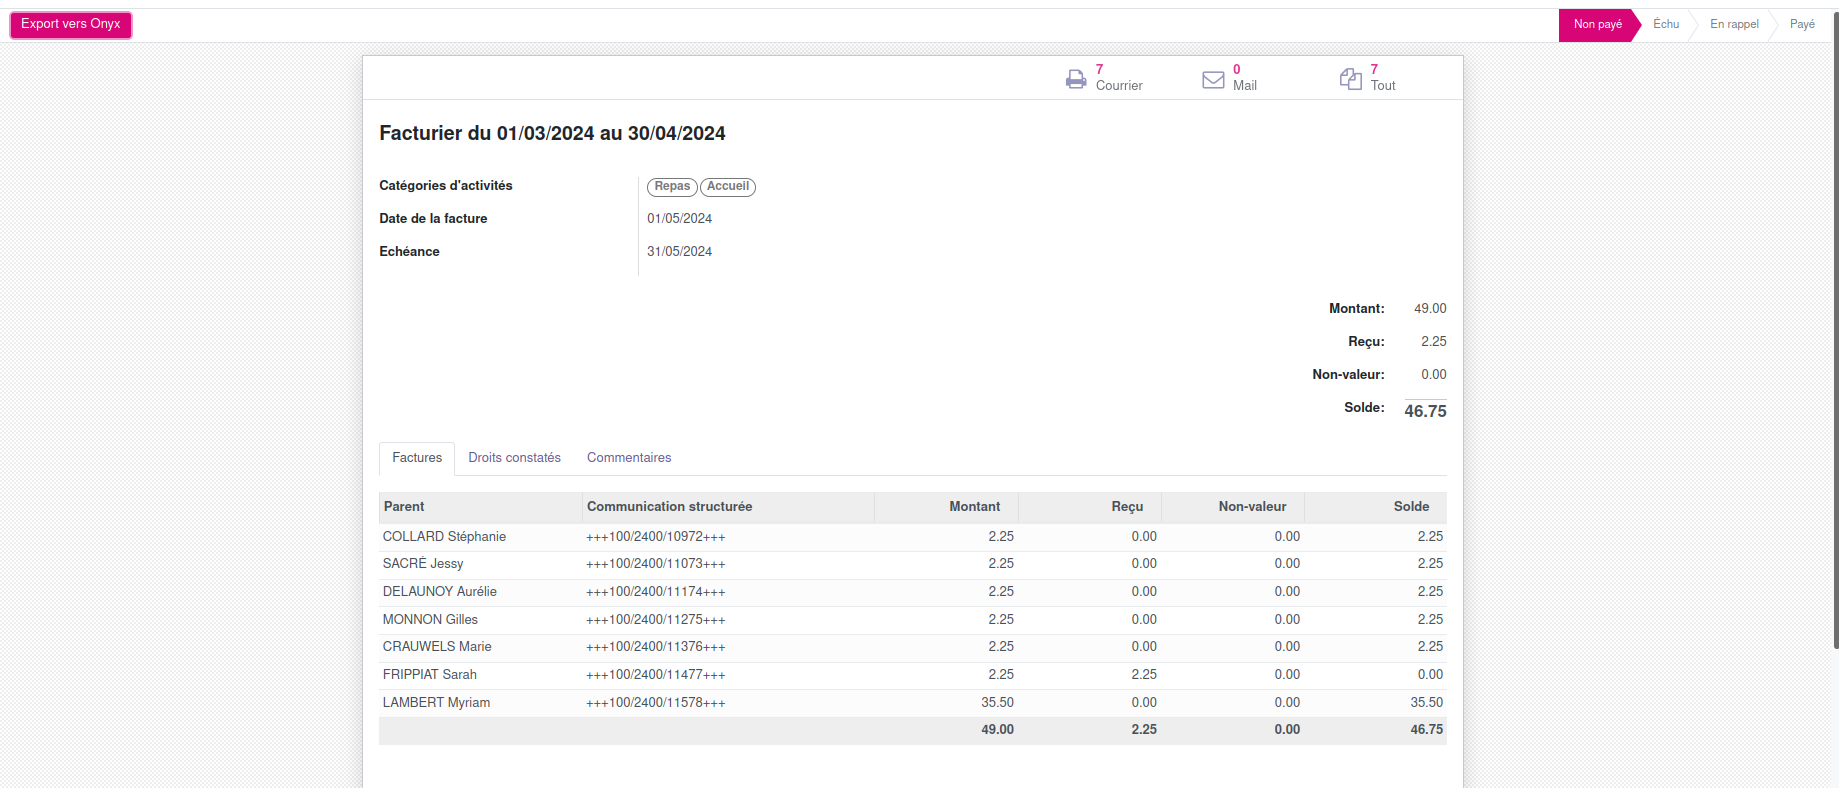
Task: Open FRIPPIAT Sarah invoice row
Action: coord(913,675)
